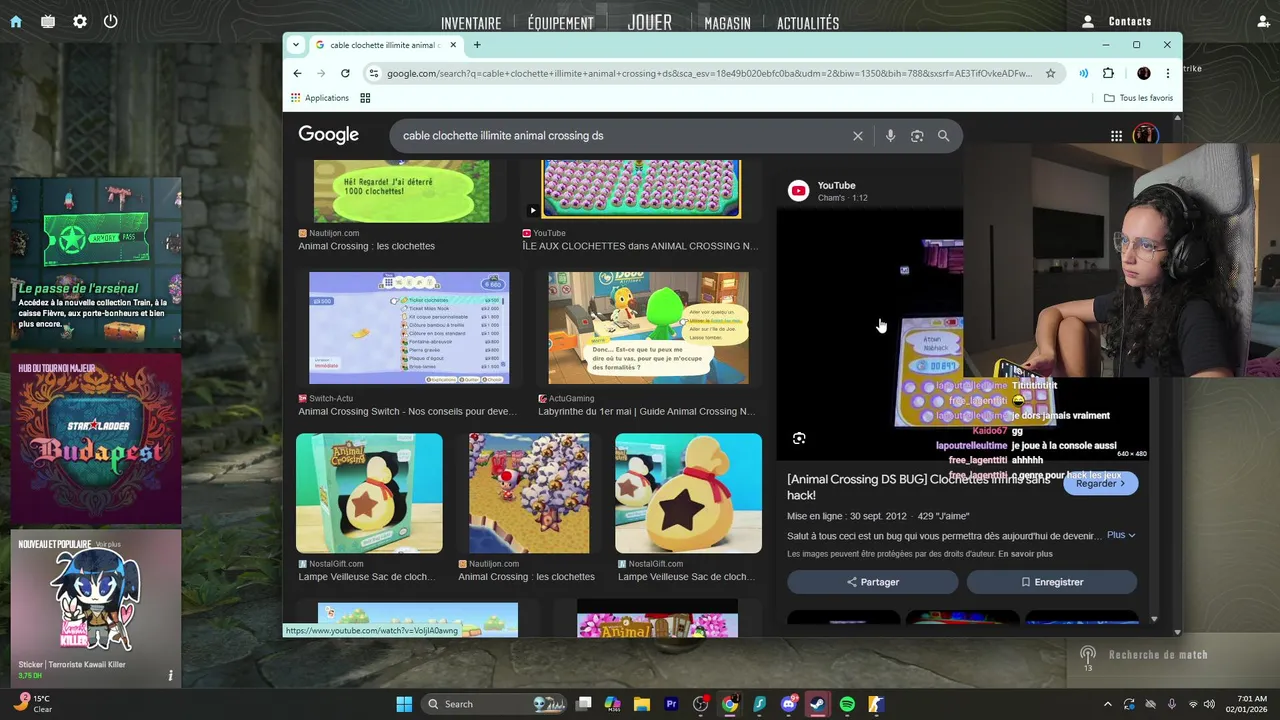The width and height of the screenshot is (1280, 720).
Task: Click the tab groups grid icon
Action: pos(365,98)
